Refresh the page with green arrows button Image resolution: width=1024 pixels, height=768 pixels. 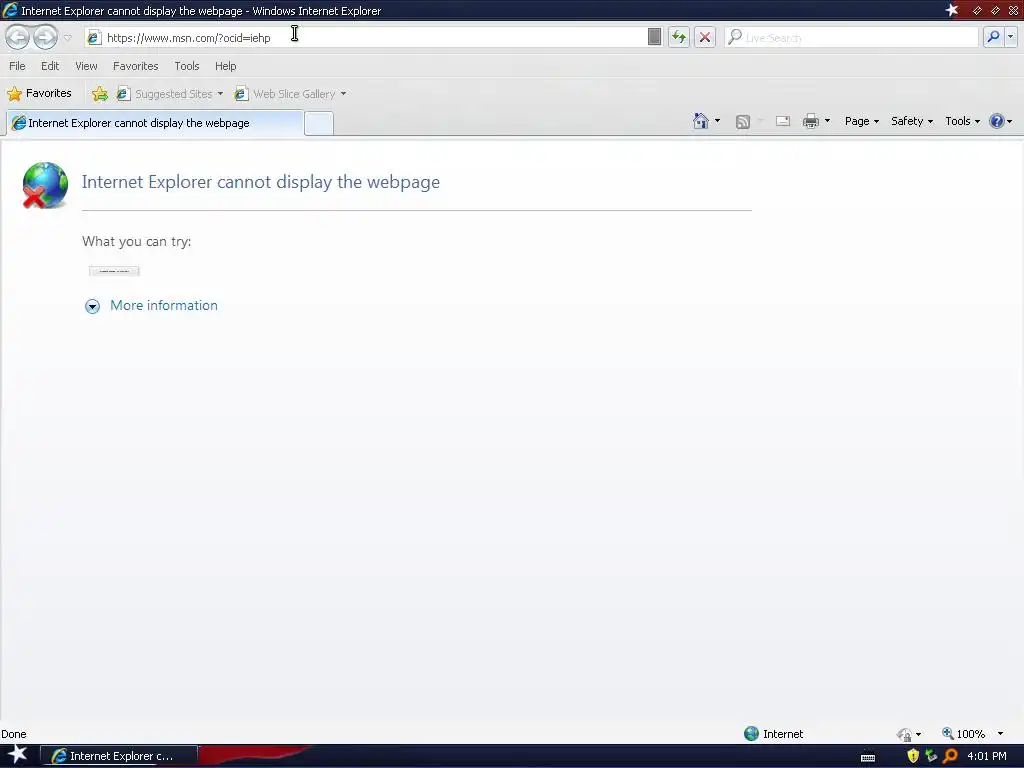[x=679, y=37]
